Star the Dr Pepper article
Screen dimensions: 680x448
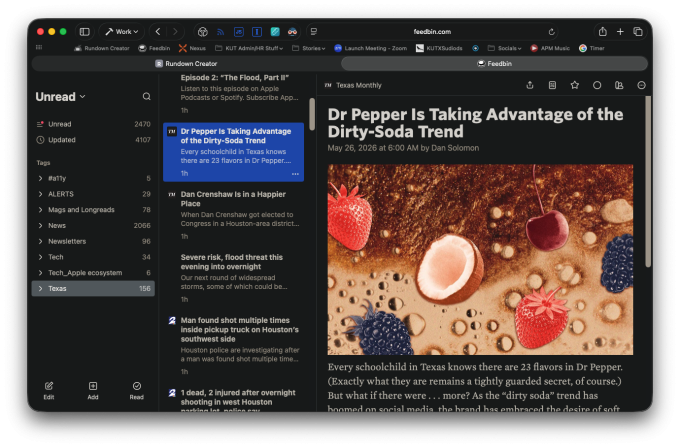pyautogui.click(x=575, y=85)
